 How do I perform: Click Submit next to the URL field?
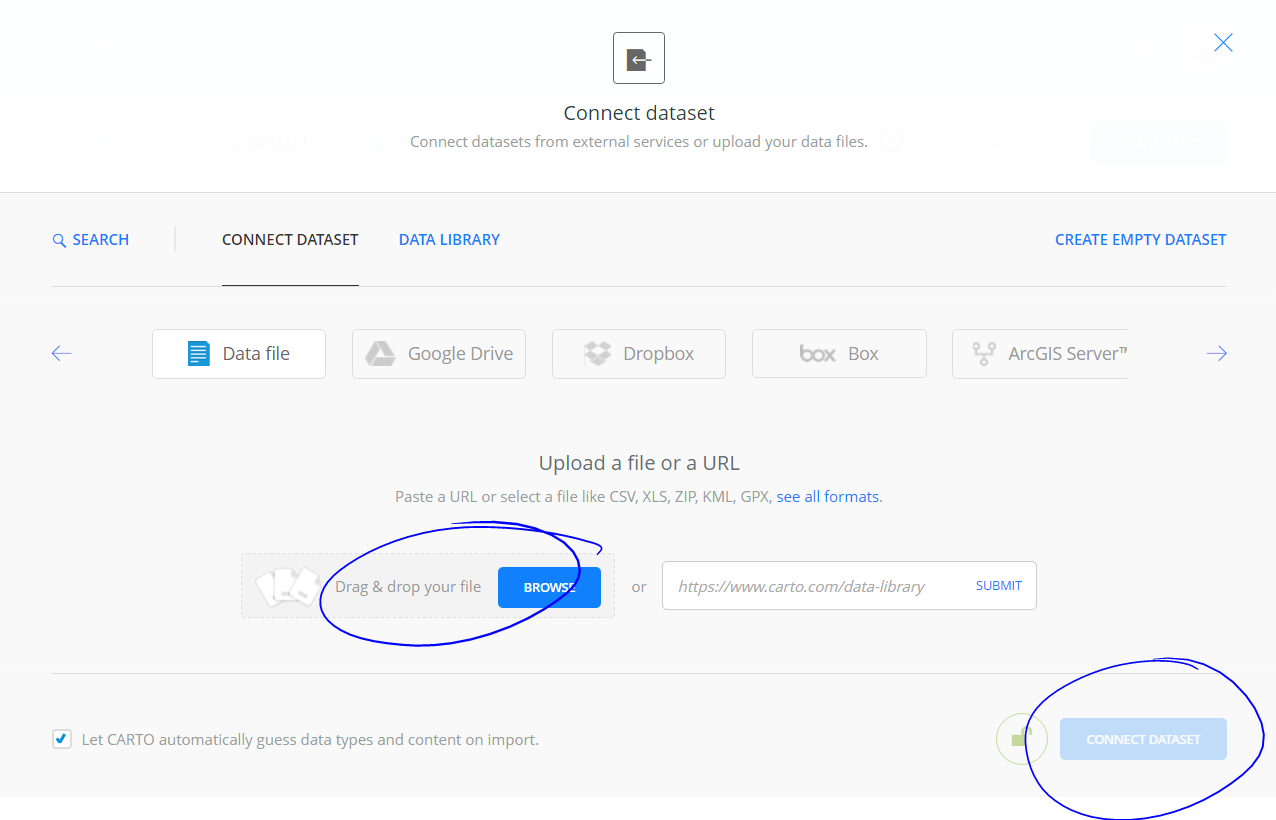(x=999, y=586)
